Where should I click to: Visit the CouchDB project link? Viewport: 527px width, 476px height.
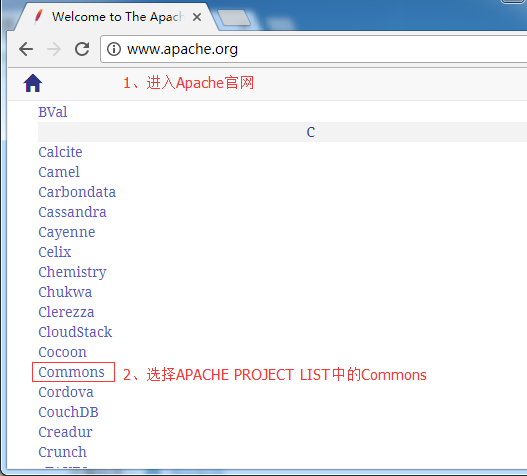pos(68,412)
